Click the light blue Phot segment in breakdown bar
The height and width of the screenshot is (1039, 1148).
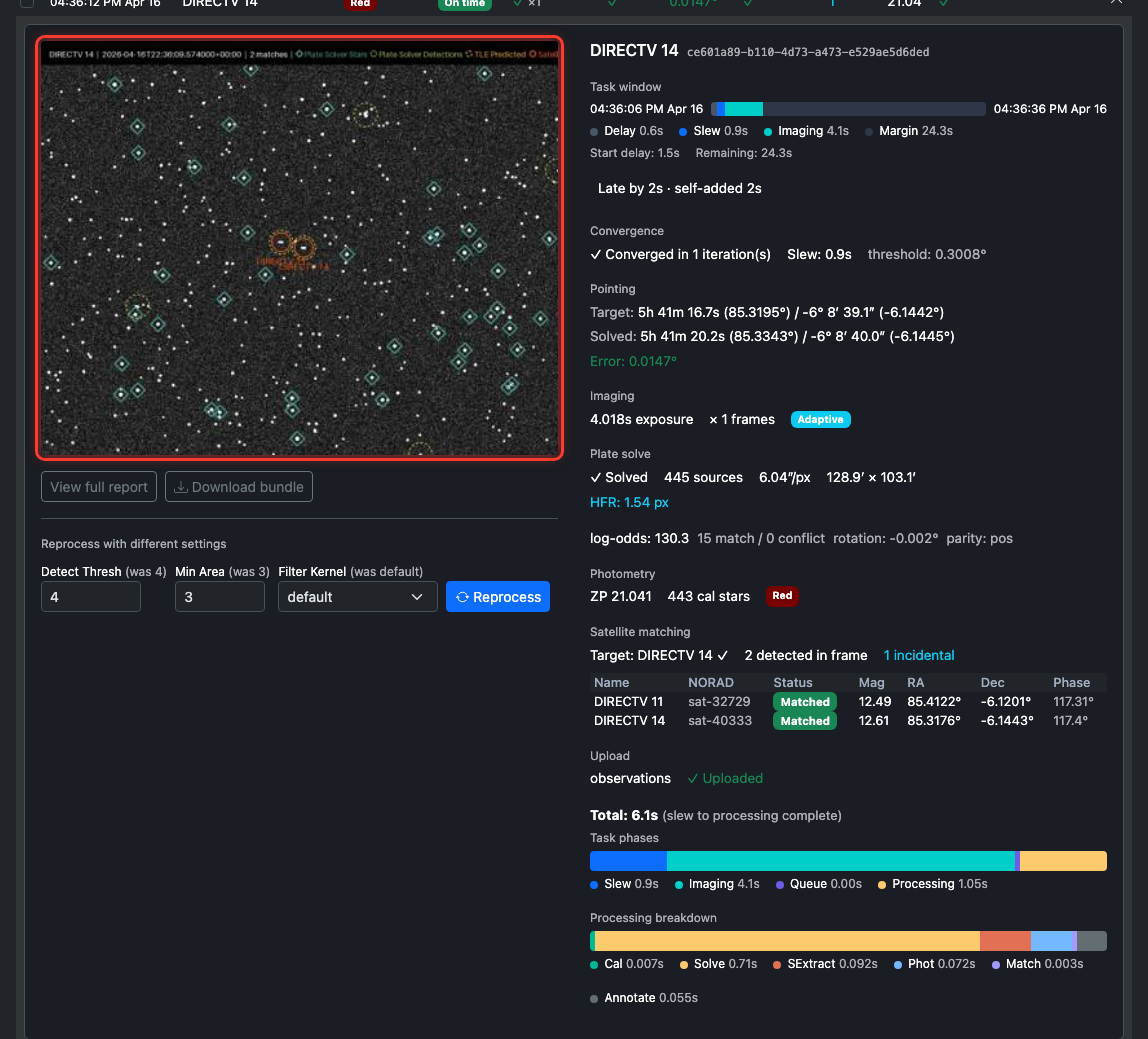click(x=1051, y=941)
